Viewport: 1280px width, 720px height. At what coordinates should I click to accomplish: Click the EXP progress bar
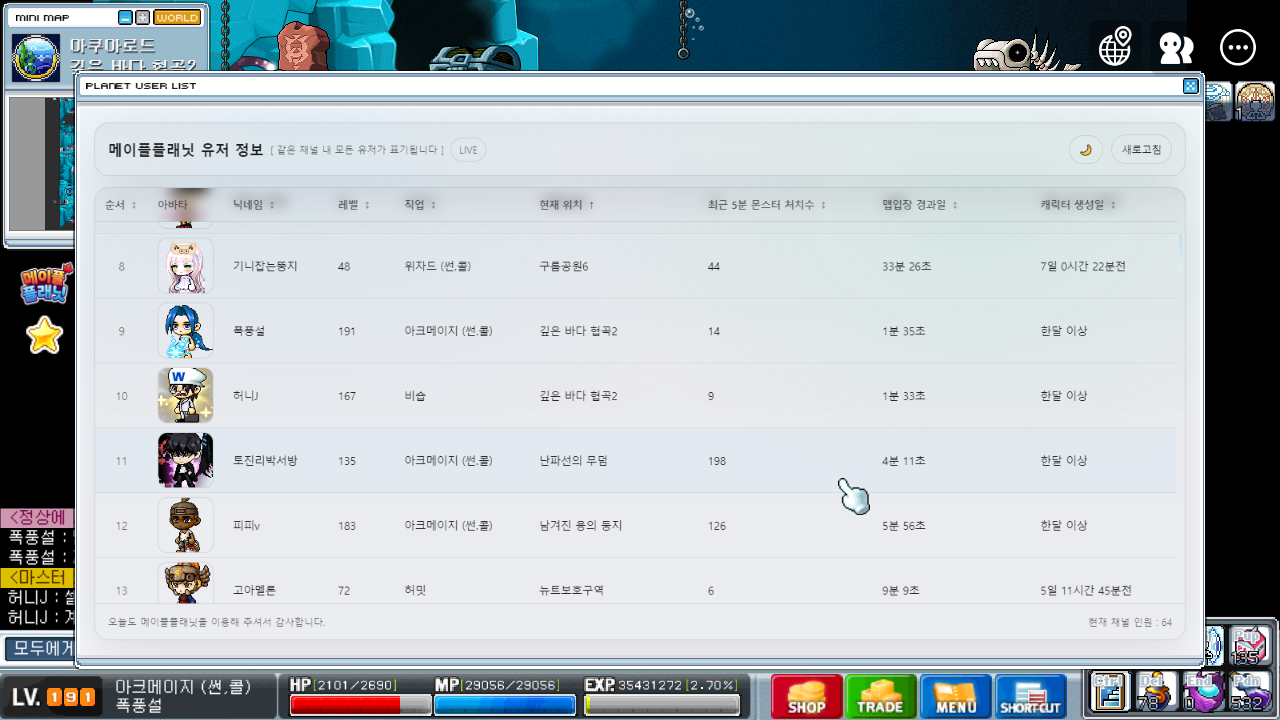[x=662, y=705]
